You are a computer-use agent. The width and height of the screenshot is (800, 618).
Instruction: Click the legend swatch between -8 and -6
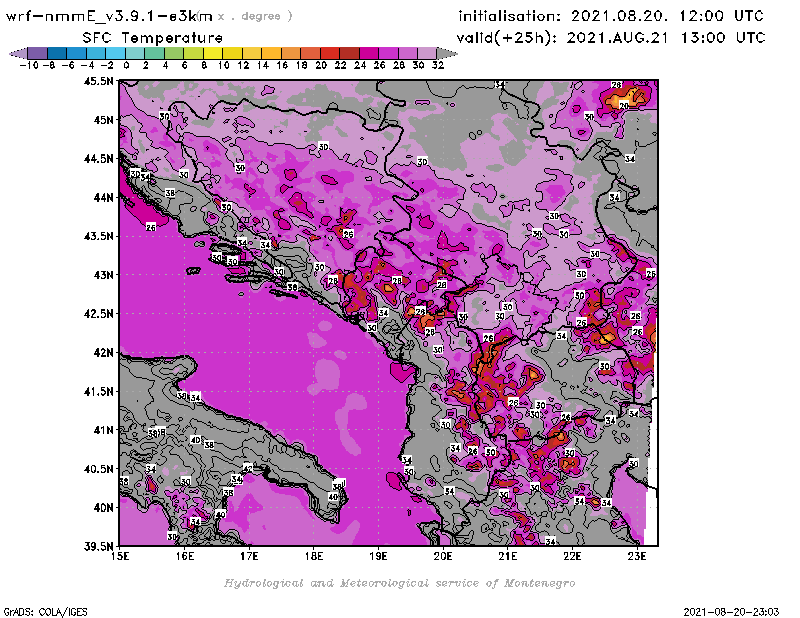57,53
